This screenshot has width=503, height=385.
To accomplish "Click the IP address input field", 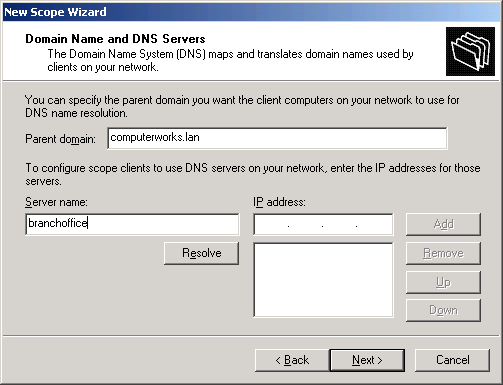I will [x=323, y=224].
